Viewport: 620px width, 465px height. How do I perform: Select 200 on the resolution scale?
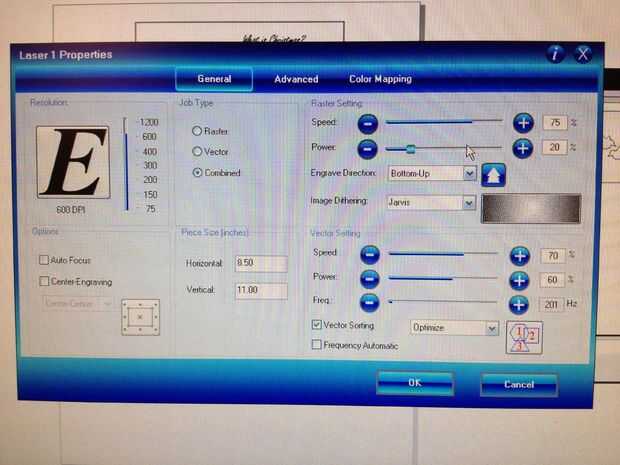tap(150, 180)
